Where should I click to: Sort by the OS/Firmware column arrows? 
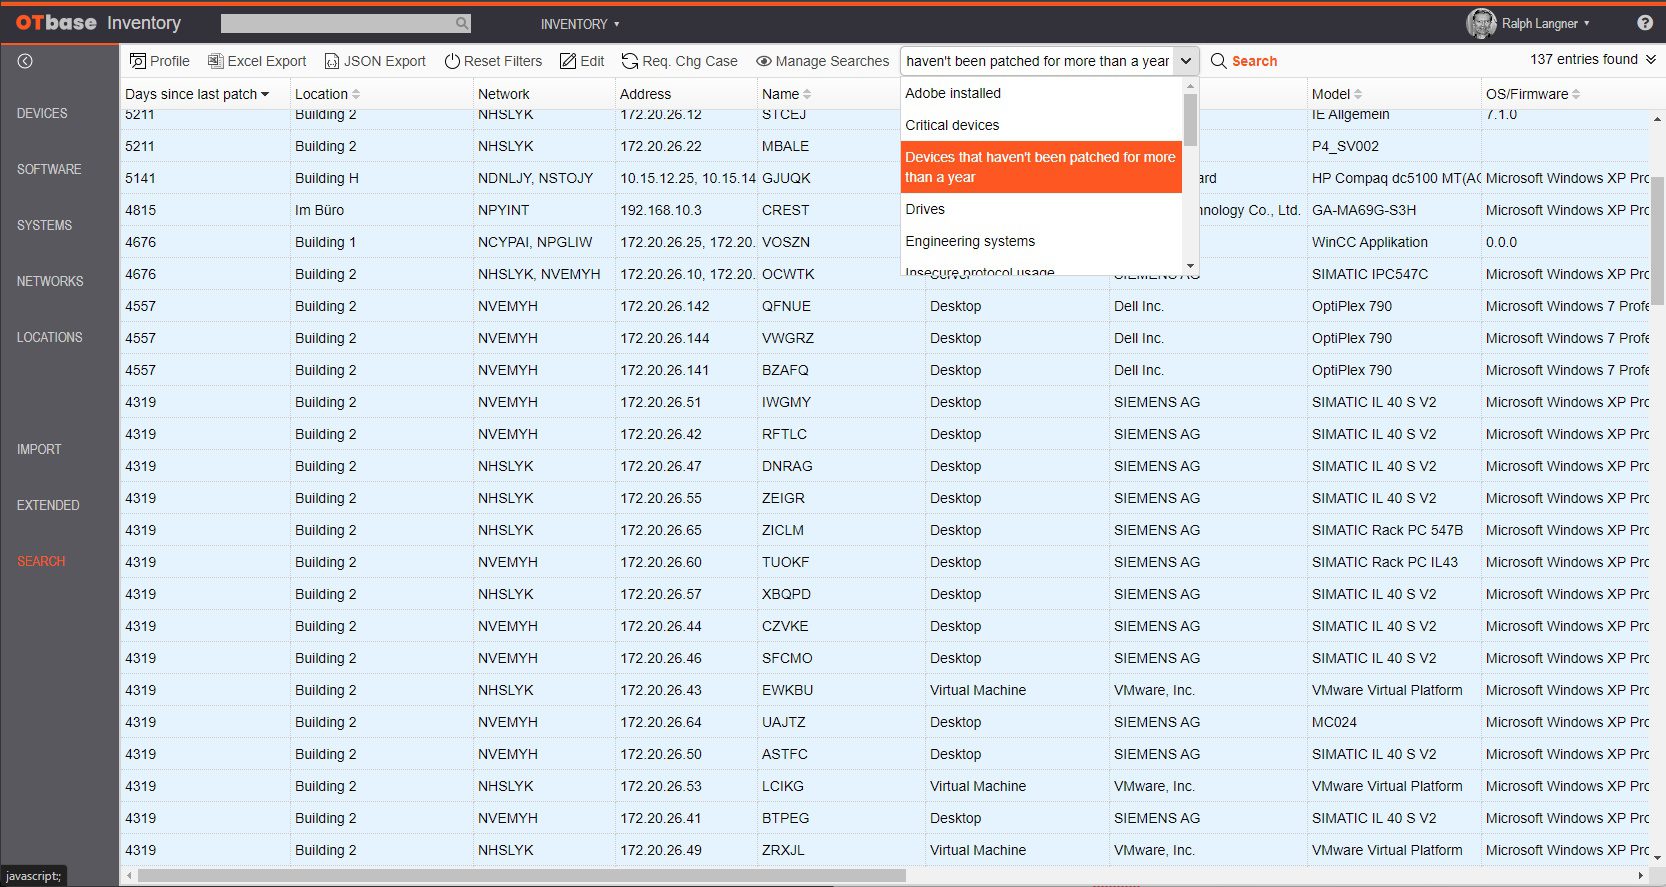pyautogui.click(x=1576, y=94)
